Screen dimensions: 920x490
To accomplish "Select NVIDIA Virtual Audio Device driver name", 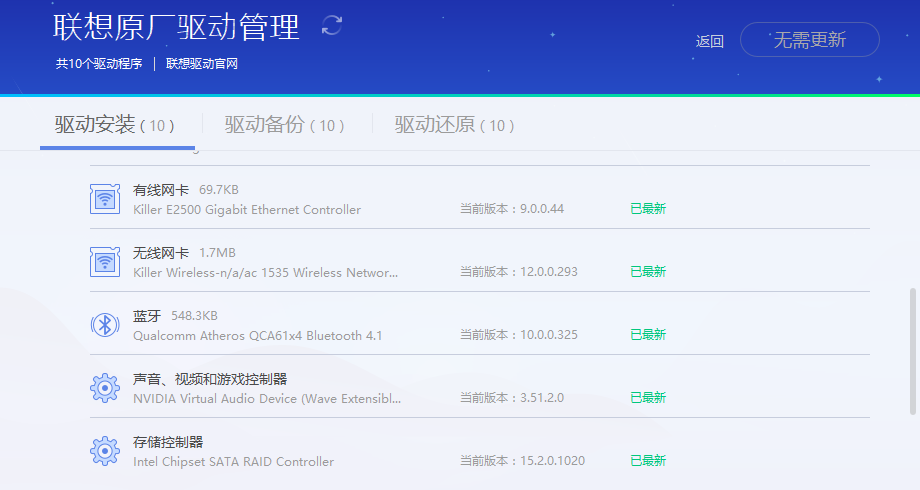I will (x=267, y=398).
